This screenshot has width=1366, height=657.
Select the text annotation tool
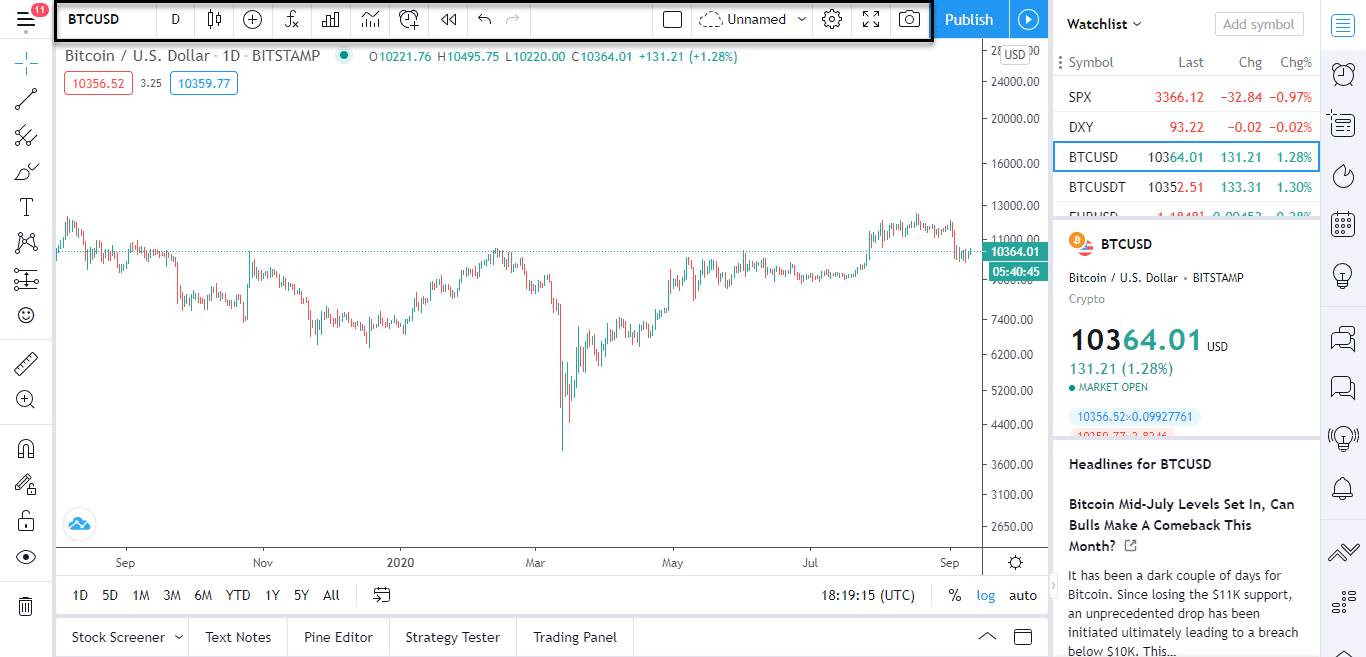coord(26,207)
